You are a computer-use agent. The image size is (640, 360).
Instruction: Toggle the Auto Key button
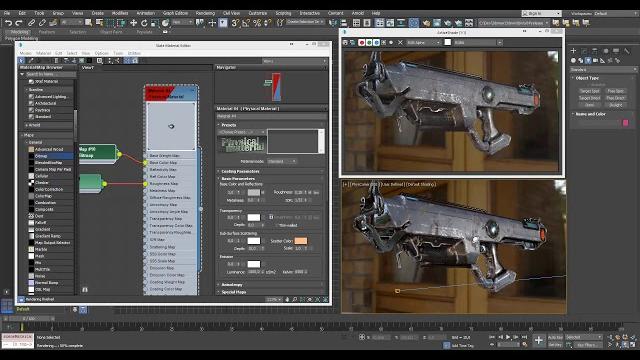pos(555,338)
